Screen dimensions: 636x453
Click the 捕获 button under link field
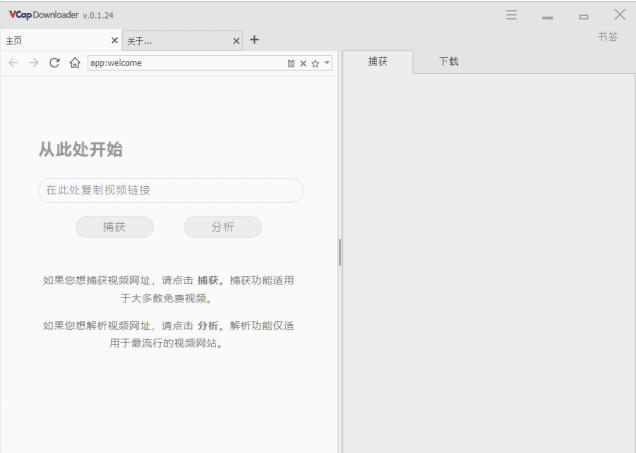pyautogui.click(x=114, y=227)
